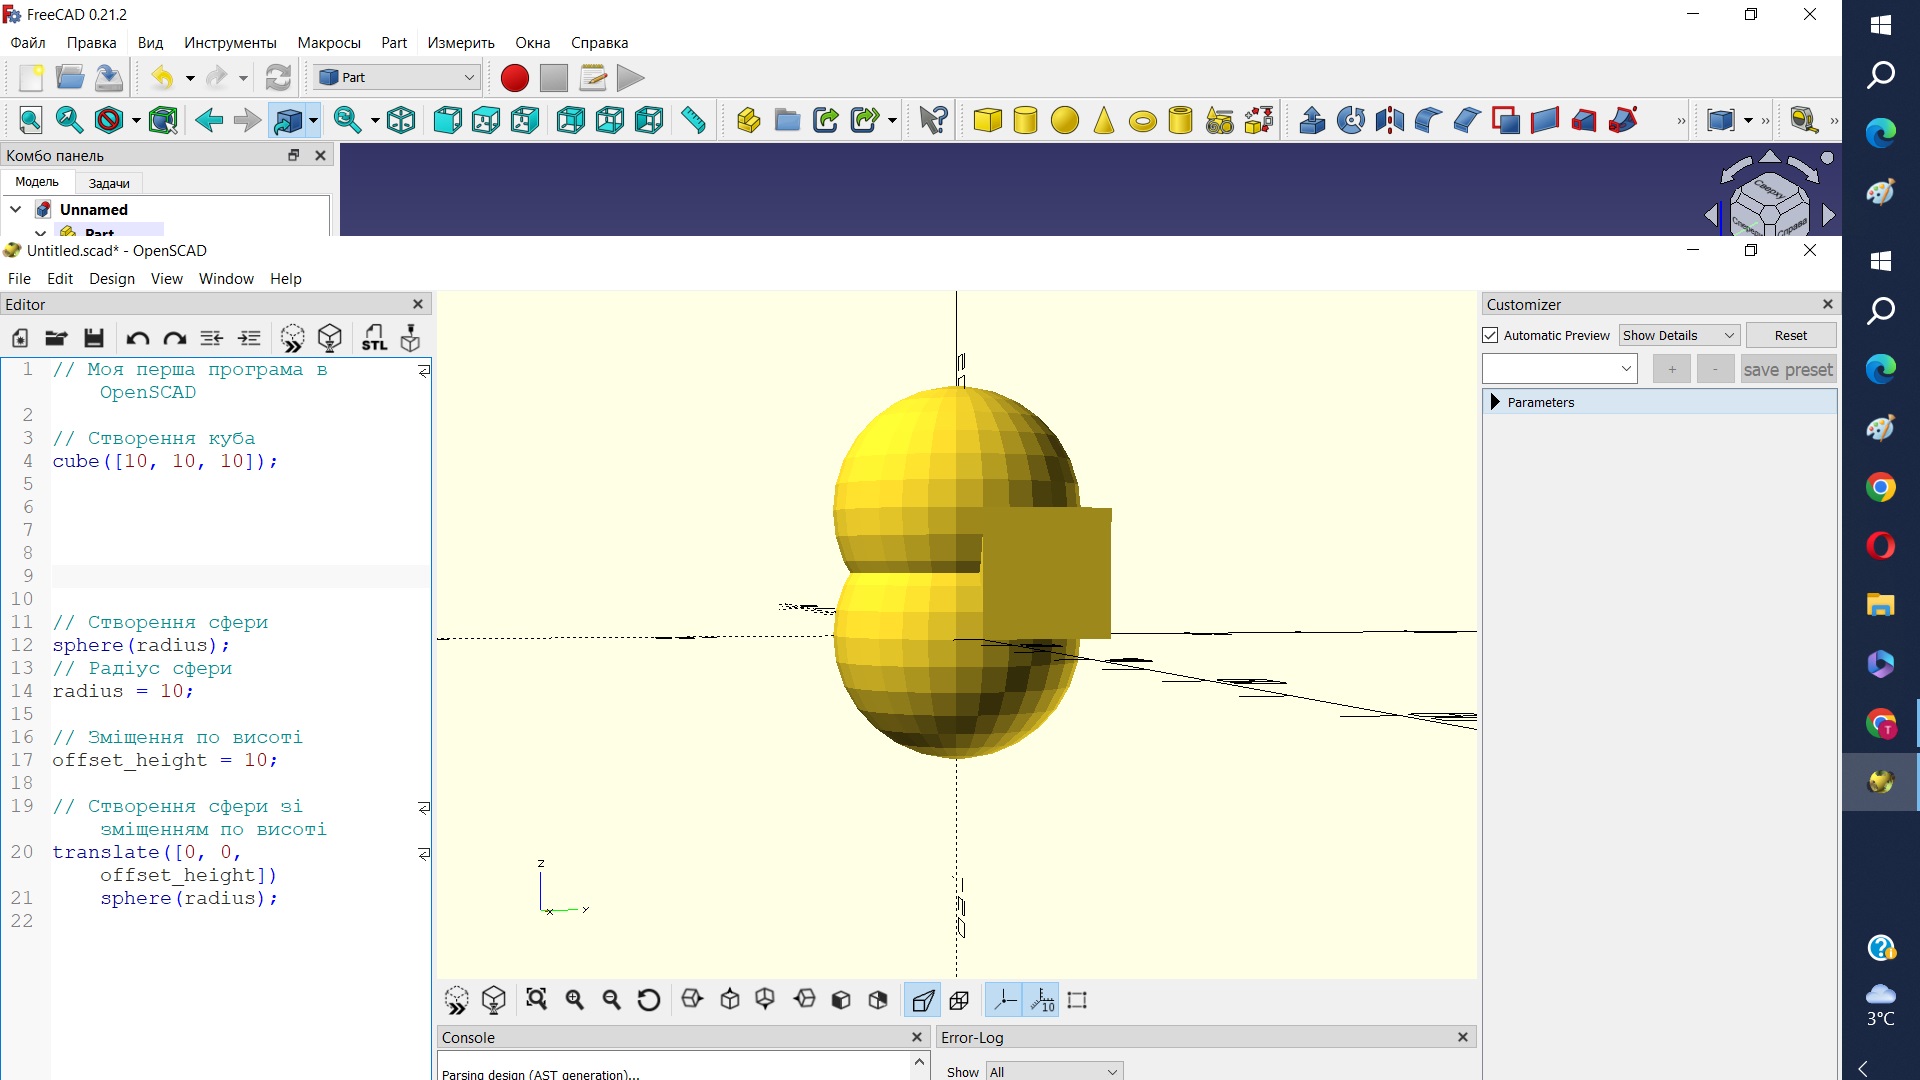Open FreeCAD Макросы menu
1920x1080 pixels.
[329, 43]
